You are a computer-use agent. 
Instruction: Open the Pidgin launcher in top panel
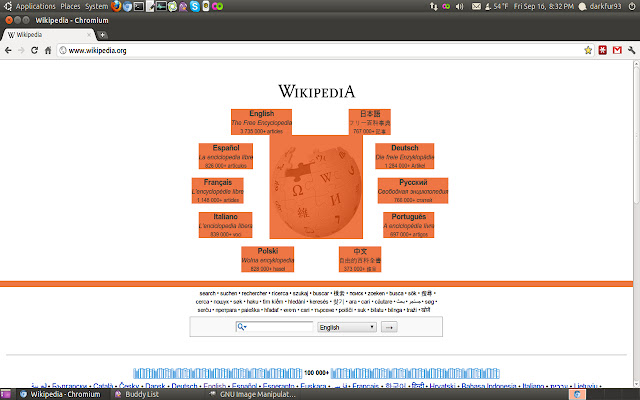coord(184,6)
